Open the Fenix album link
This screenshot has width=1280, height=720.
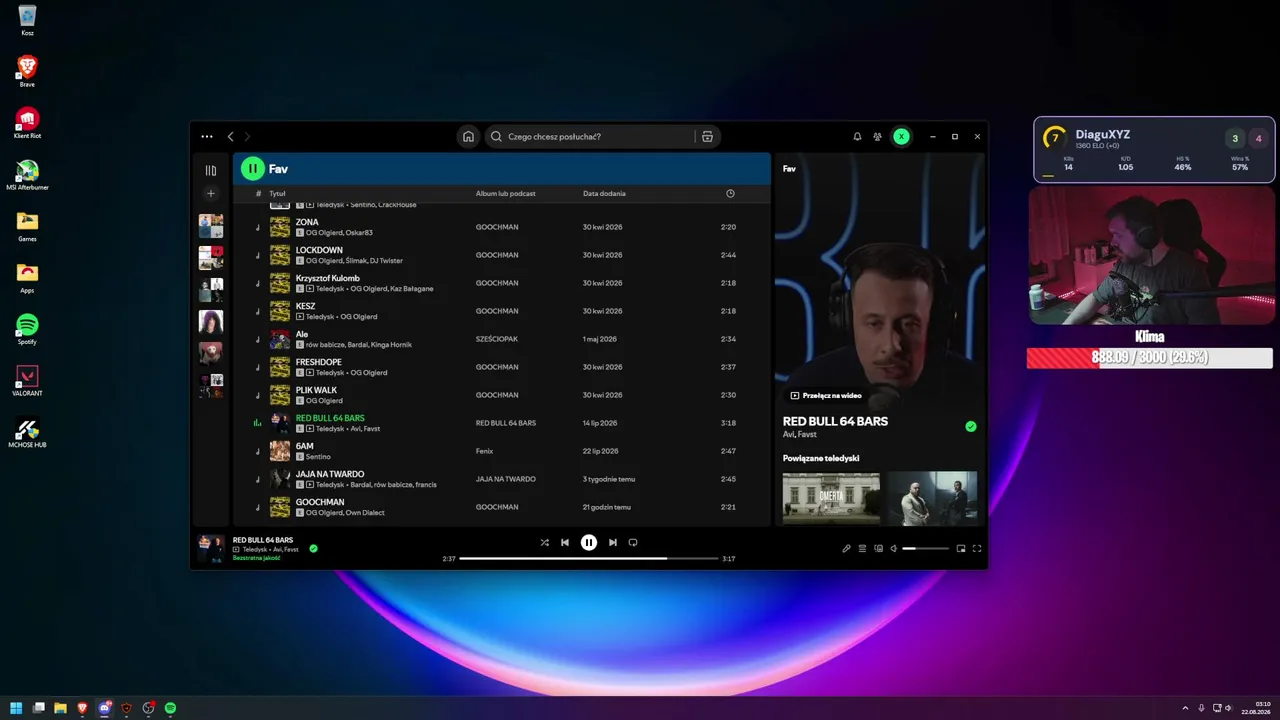[x=484, y=451]
